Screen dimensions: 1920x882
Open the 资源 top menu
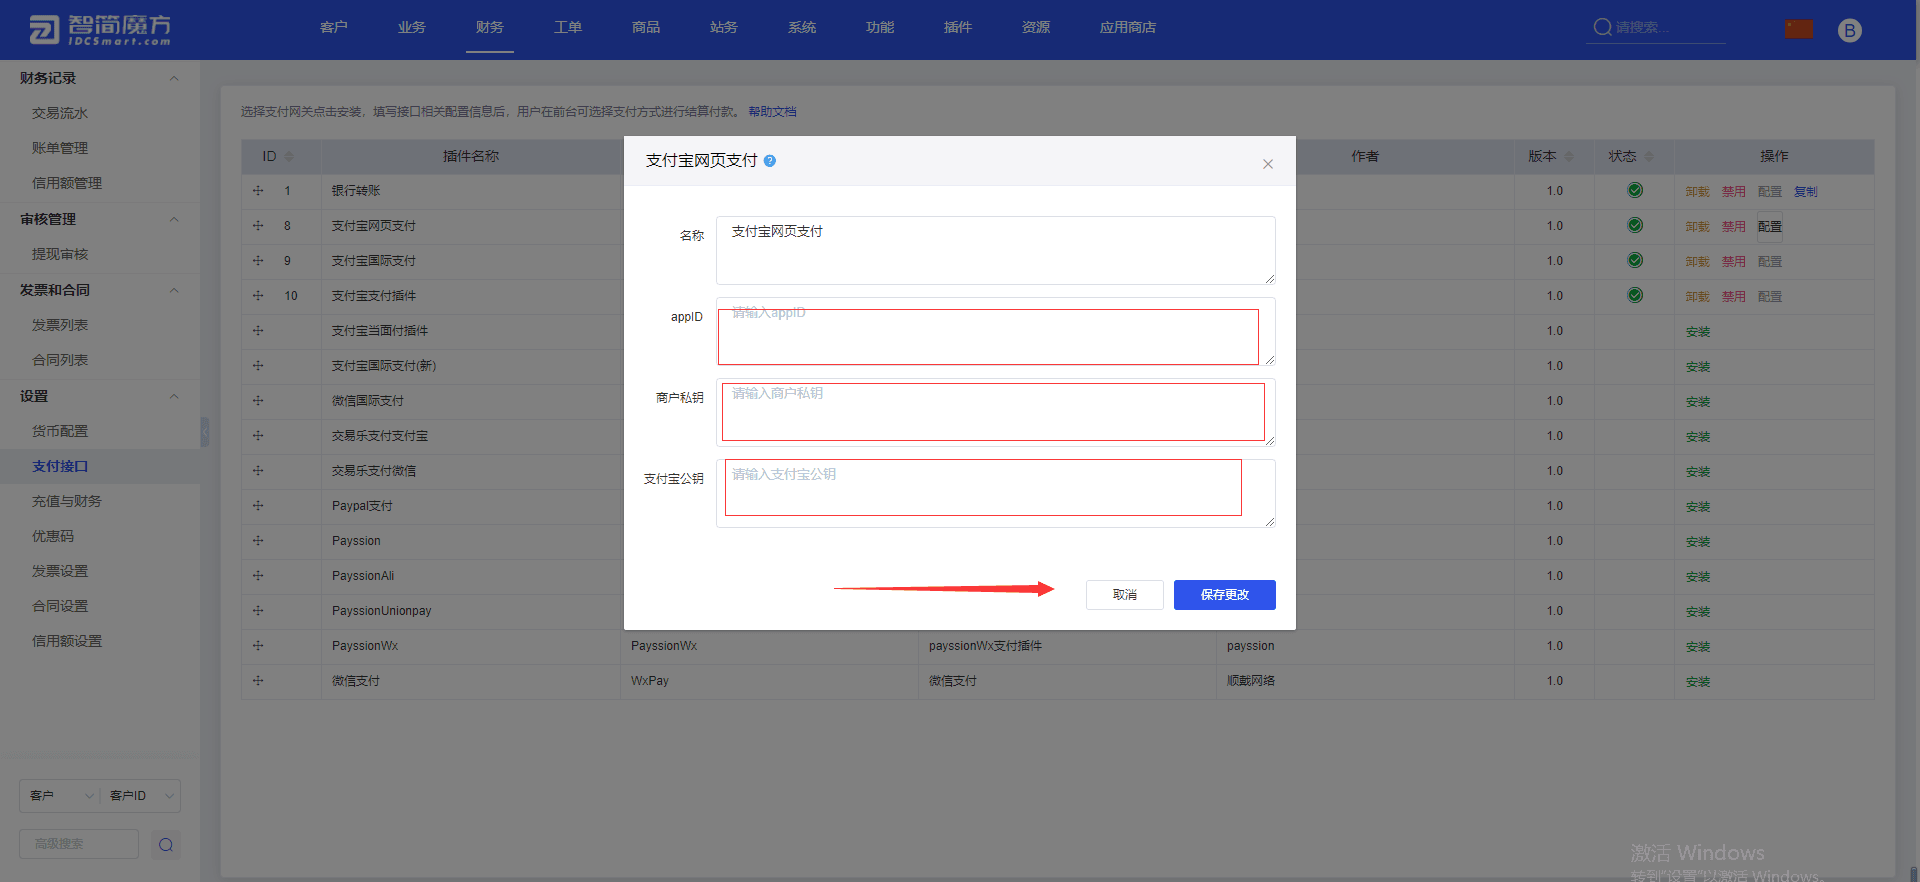click(x=1036, y=28)
